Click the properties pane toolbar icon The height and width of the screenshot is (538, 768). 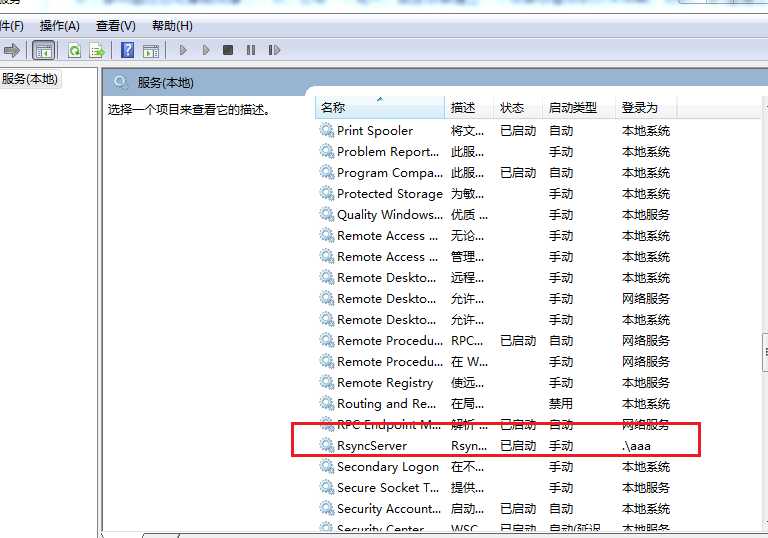pos(151,50)
